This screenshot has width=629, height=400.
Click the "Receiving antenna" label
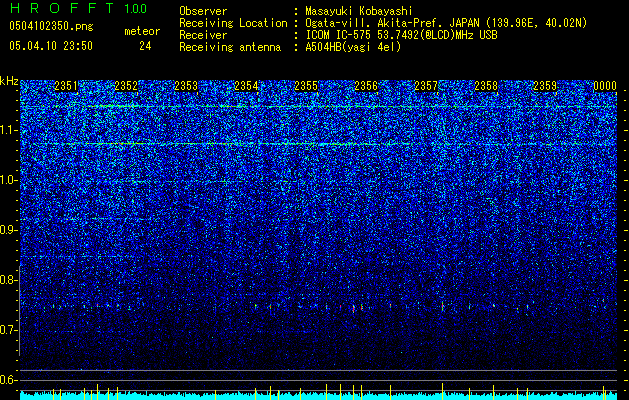pos(230,47)
